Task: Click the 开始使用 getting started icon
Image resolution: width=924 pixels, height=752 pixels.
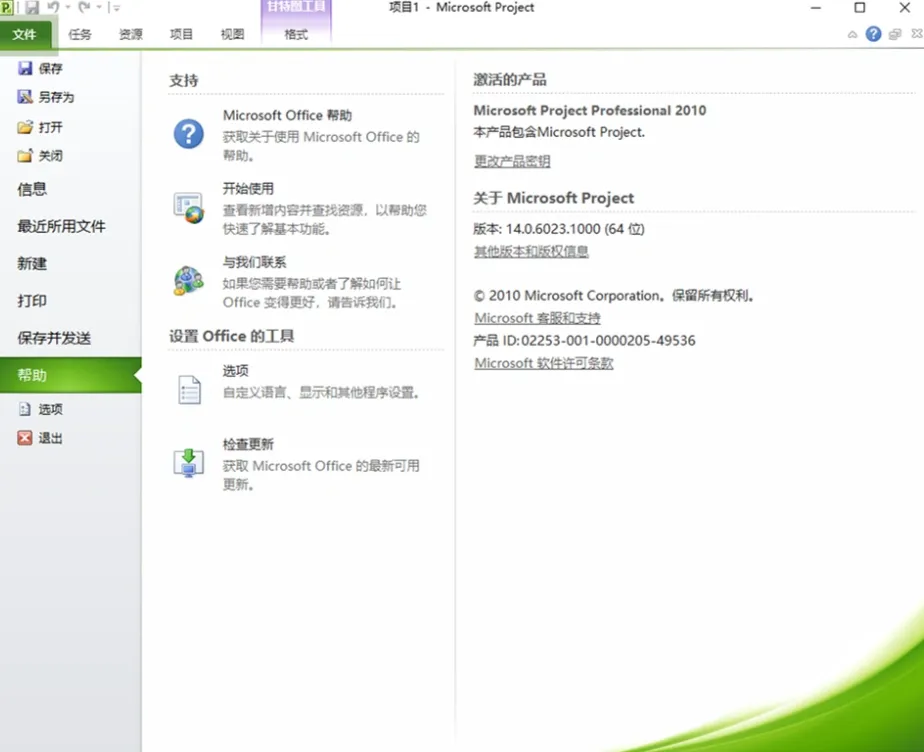Action: (189, 208)
